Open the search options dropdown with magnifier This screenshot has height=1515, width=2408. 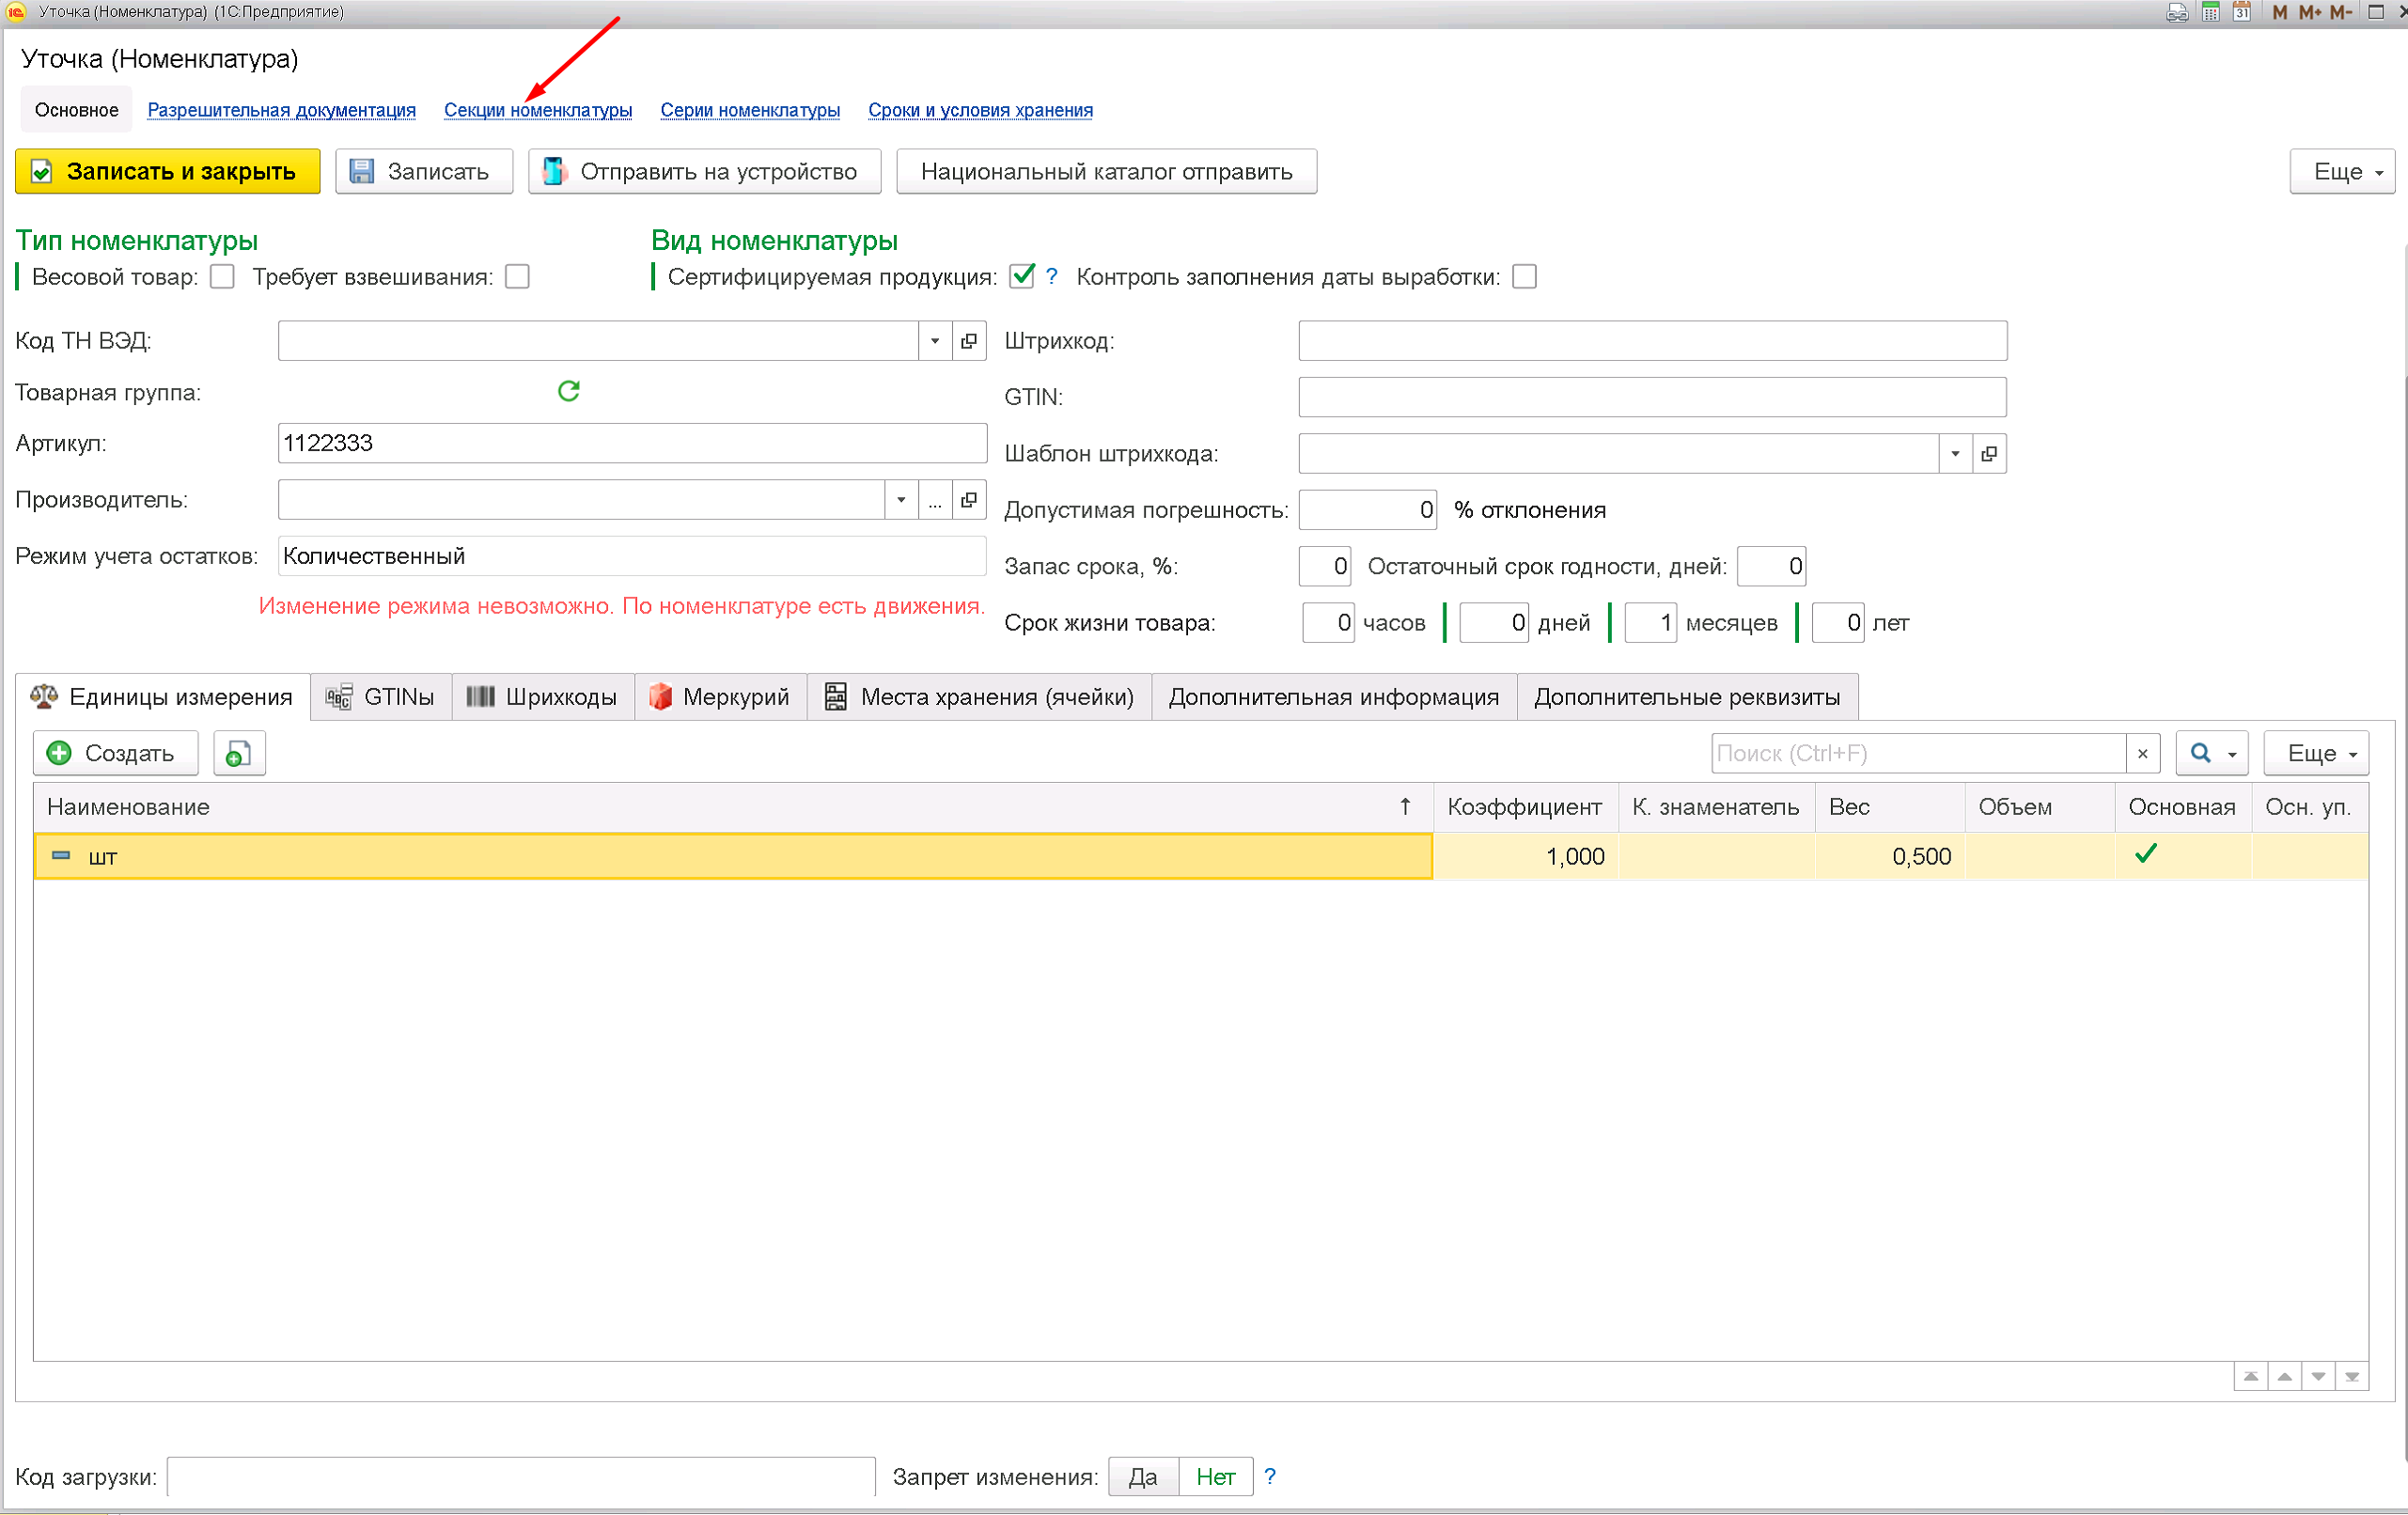(x=2211, y=754)
